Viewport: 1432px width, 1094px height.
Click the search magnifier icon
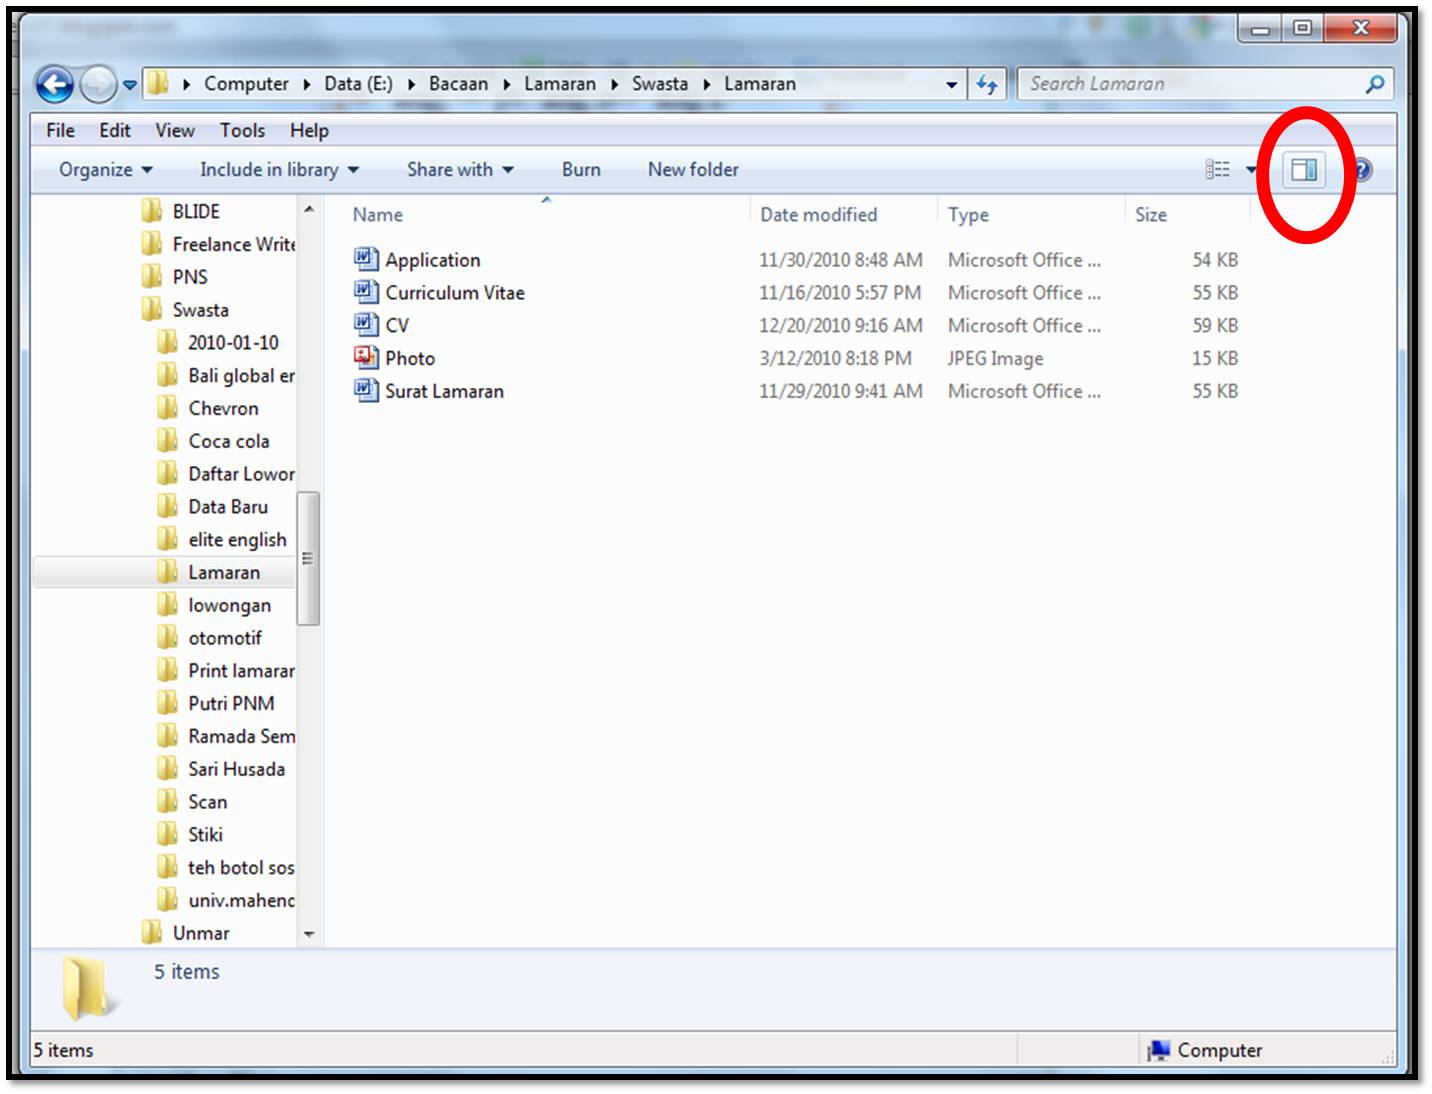tap(1375, 85)
